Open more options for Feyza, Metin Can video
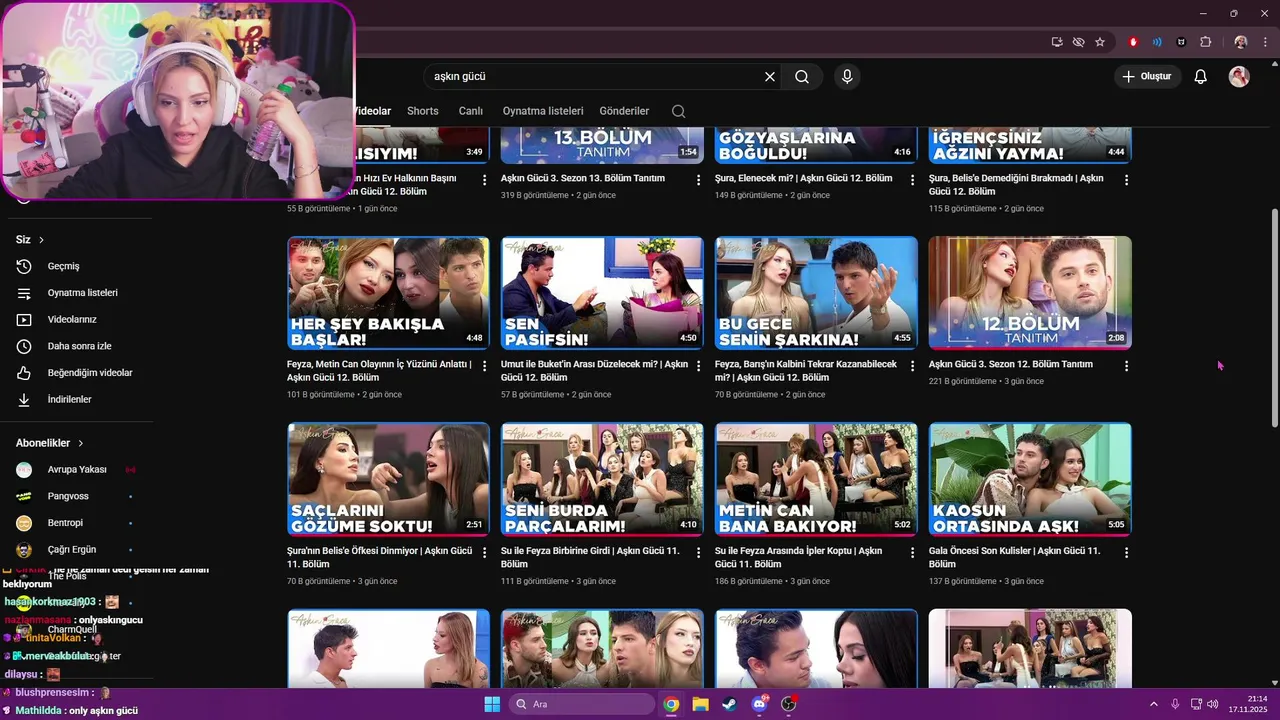1280x720 pixels. [x=485, y=366]
